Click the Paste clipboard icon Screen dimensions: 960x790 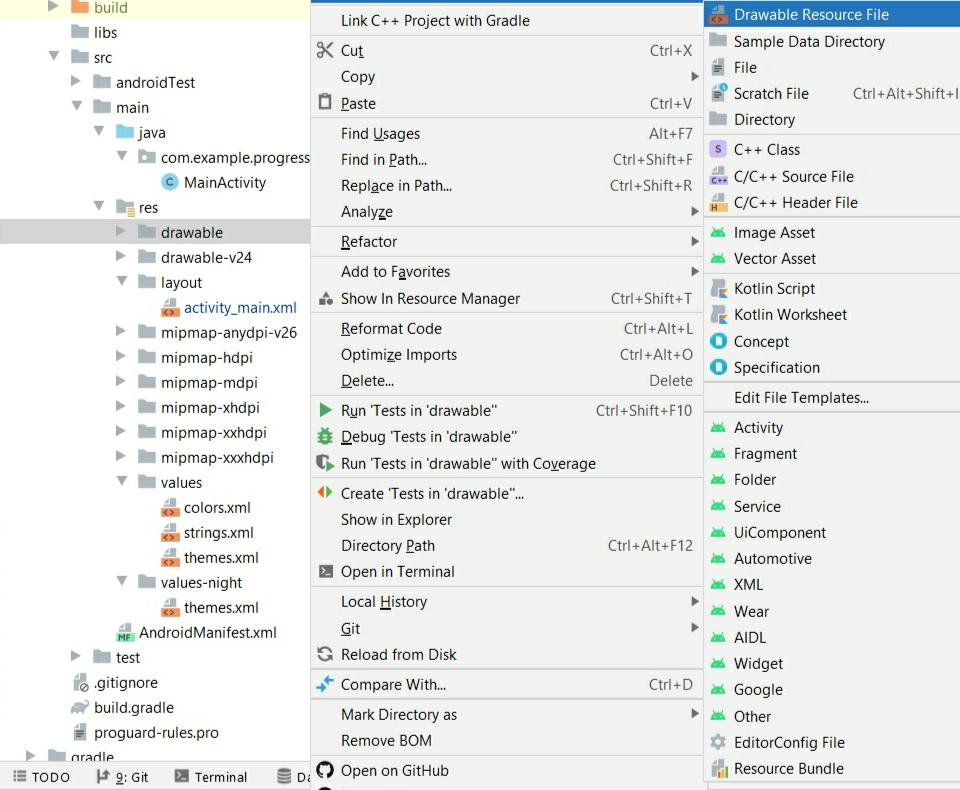[325, 102]
